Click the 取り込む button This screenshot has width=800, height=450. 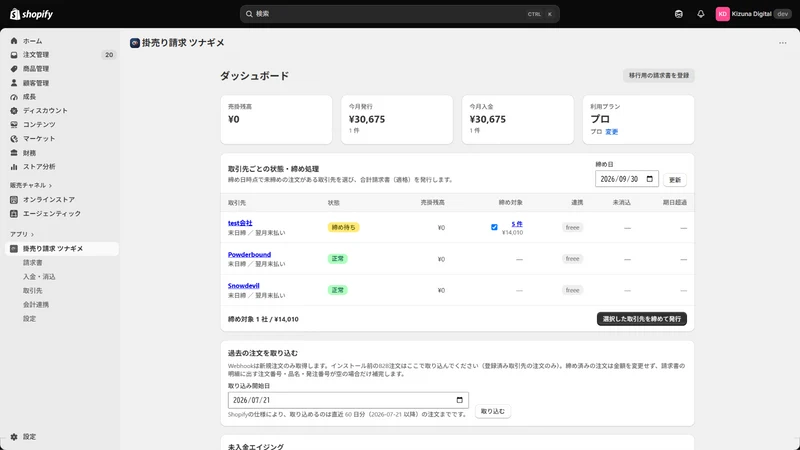point(492,411)
